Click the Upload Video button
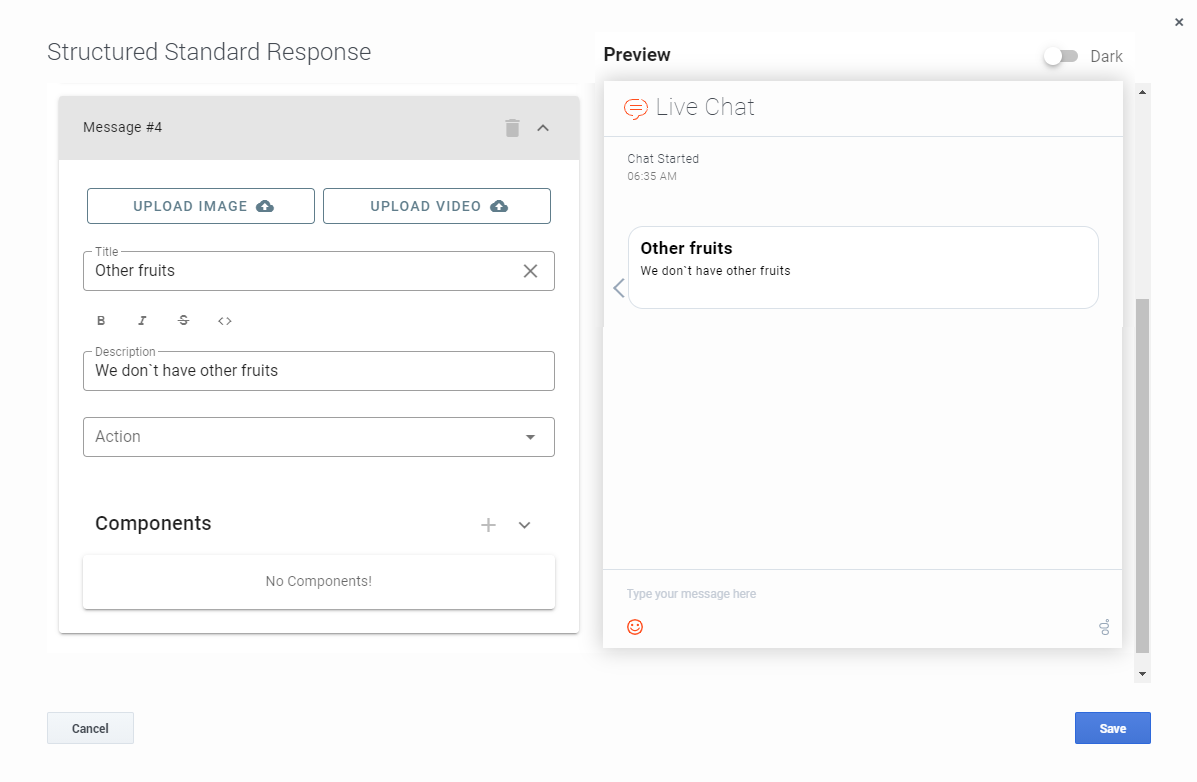 coord(437,206)
